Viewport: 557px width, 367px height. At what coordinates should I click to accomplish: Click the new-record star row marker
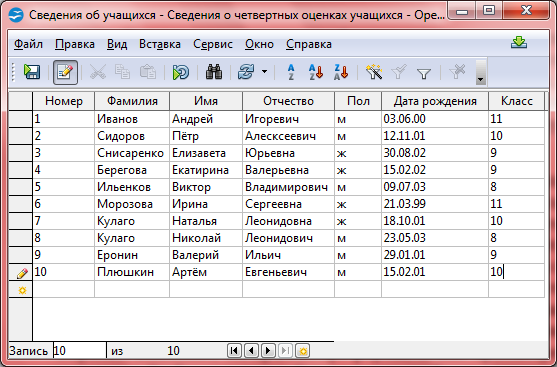point(21,290)
